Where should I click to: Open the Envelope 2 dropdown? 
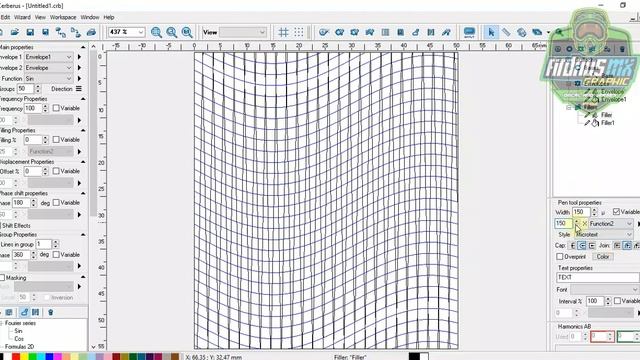[x=49, y=68]
